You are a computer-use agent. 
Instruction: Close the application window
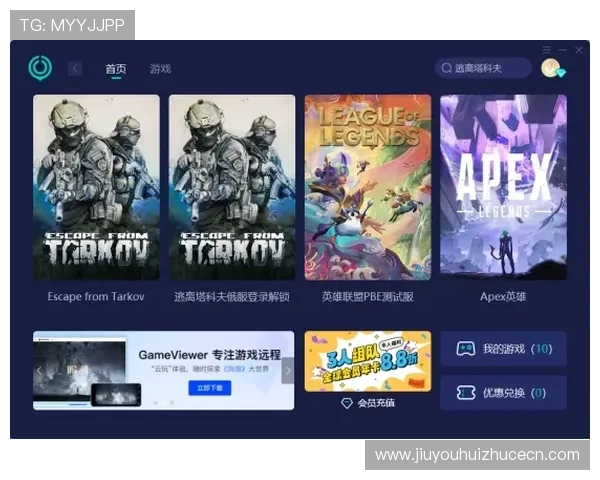point(579,50)
